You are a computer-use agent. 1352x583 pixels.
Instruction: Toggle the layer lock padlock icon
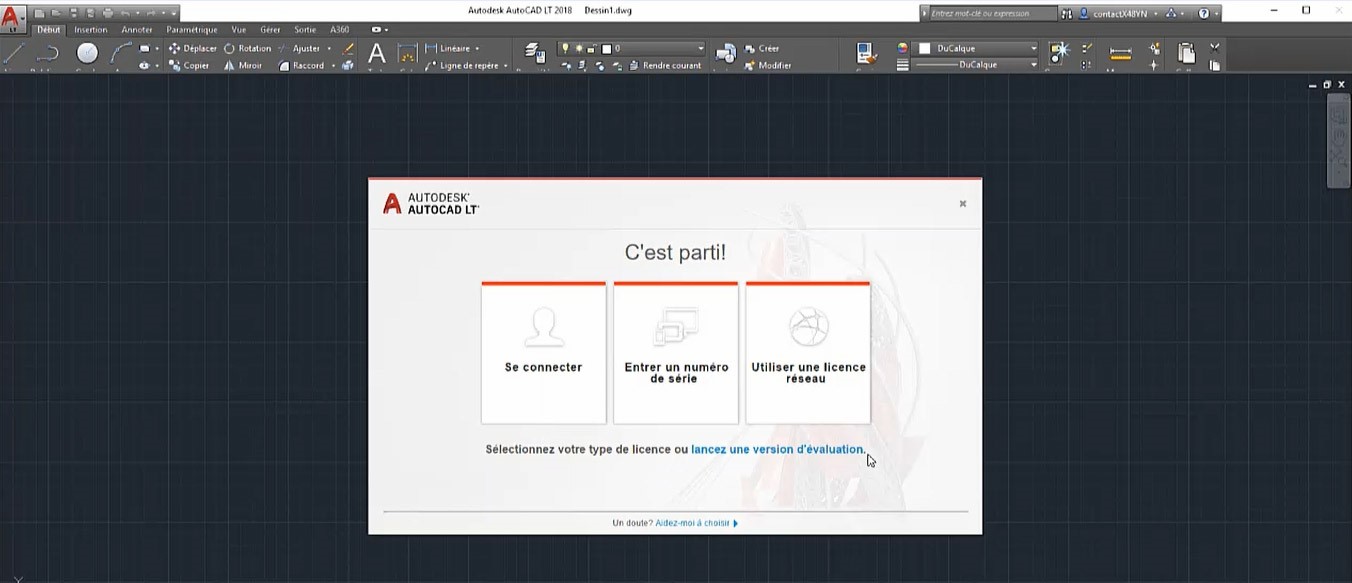[591, 48]
